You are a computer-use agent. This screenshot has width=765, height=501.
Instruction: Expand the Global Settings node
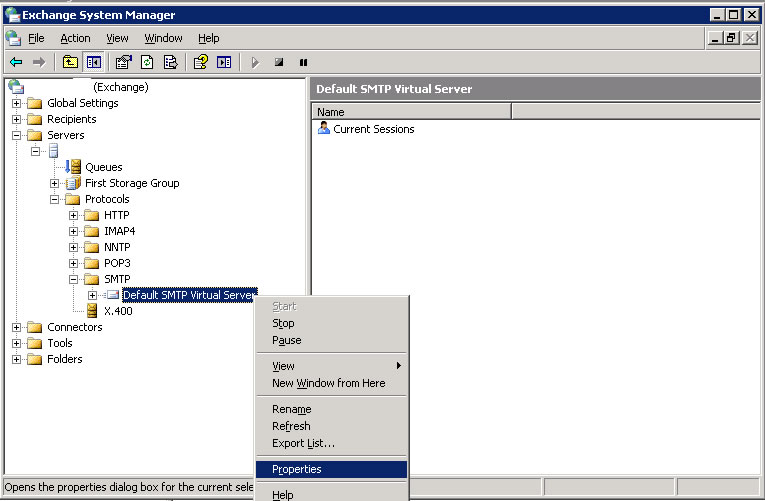pyautogui.click(x=17, y=103)
